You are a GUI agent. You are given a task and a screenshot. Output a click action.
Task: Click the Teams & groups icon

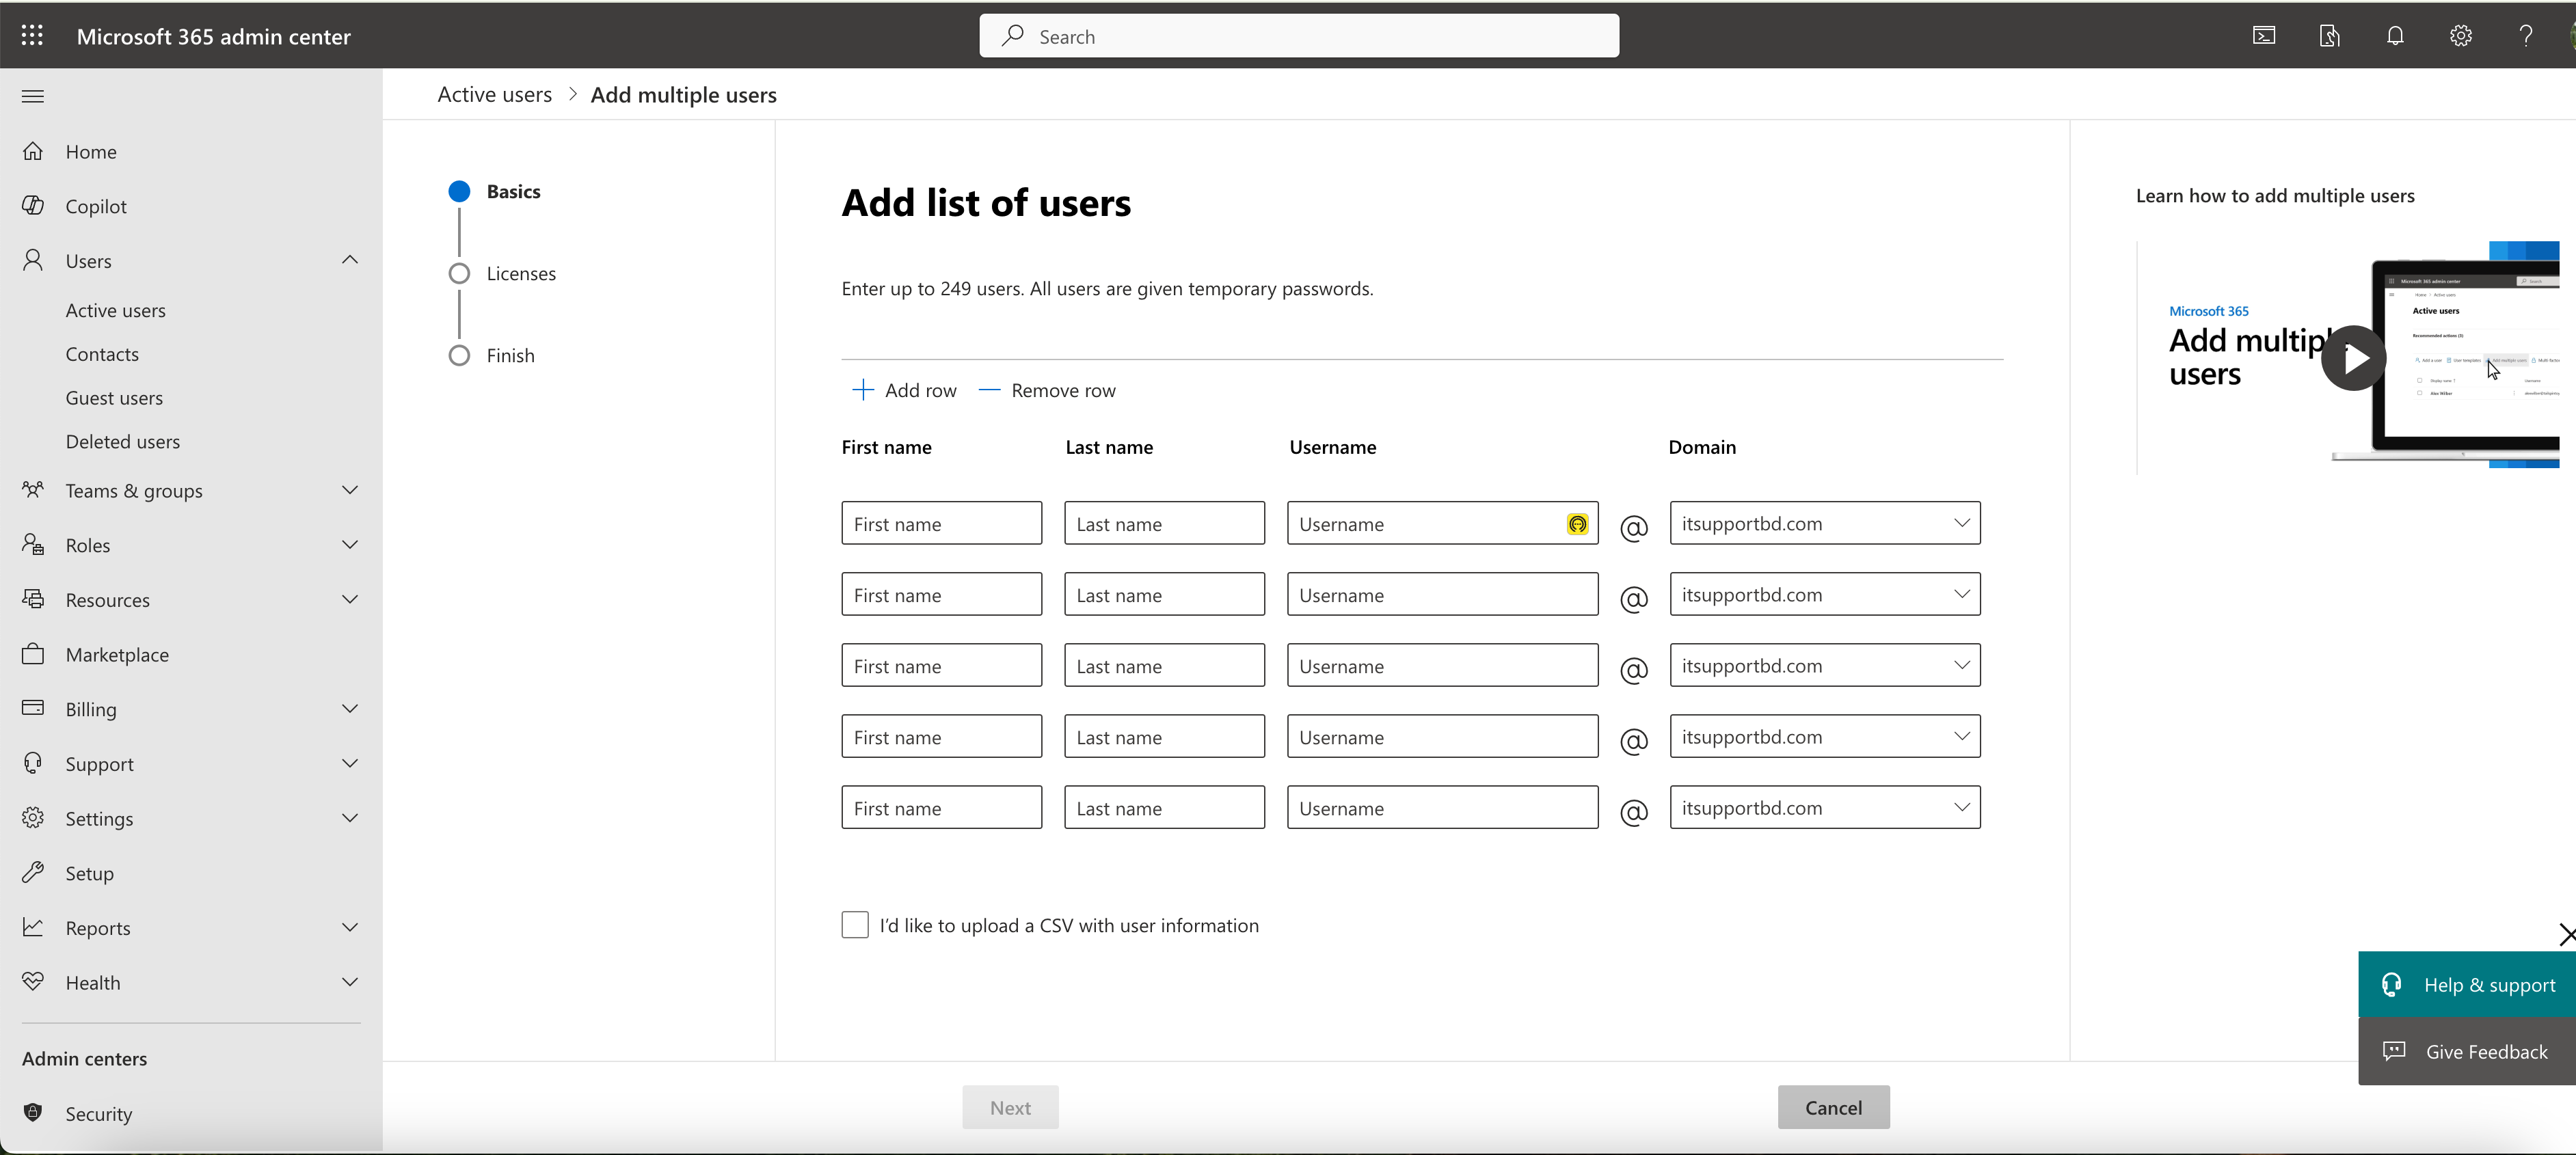pyautogui.click(x=33, y=490)
